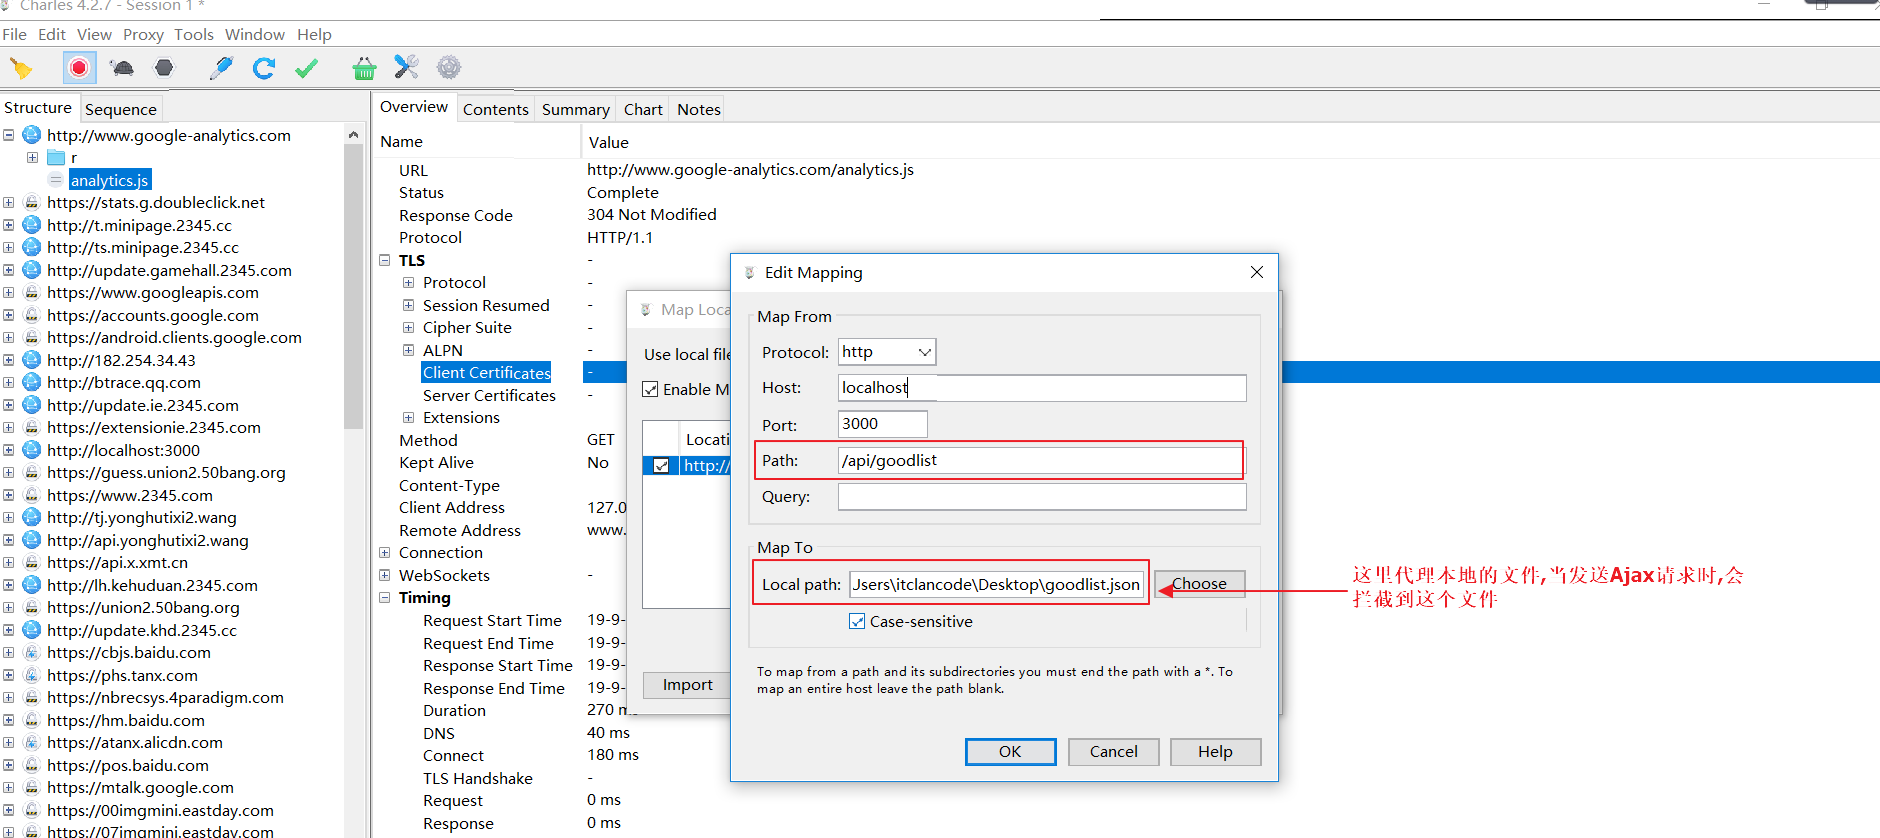Select Server Certificates row

pos(489,395)
